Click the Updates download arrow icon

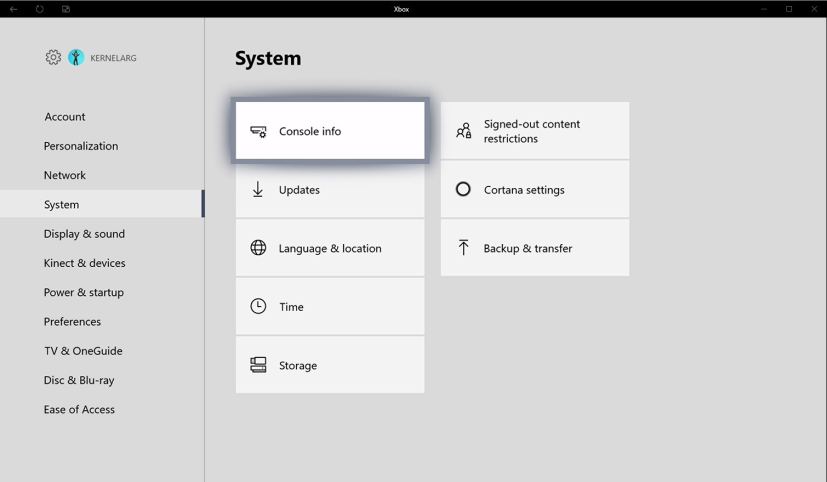(x=258, y=189)
